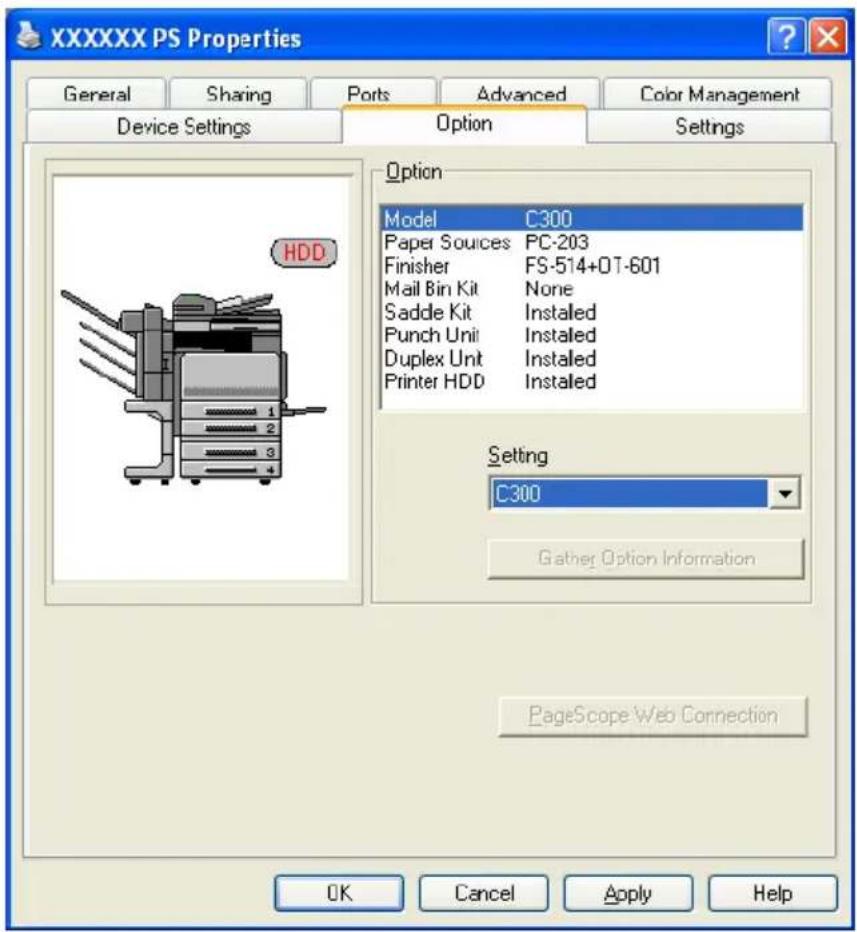Click the red HDD badge icon
Image resolution: width=857 pixels, height=932 pixels.
[x=304, y=253]
